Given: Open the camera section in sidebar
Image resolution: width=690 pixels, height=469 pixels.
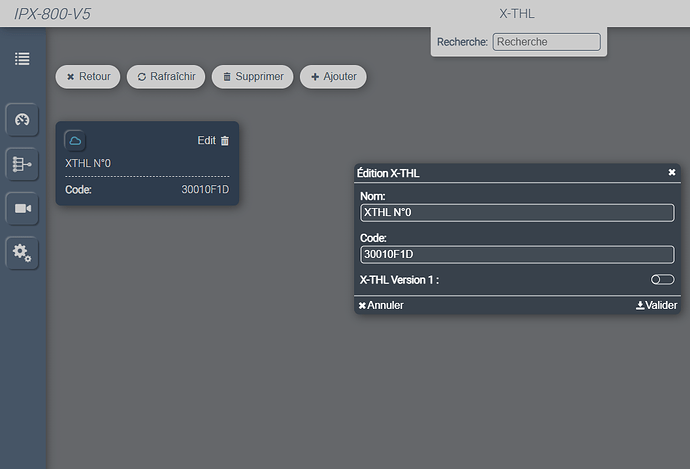Looking at the screenshot, I should coord(22,209).
